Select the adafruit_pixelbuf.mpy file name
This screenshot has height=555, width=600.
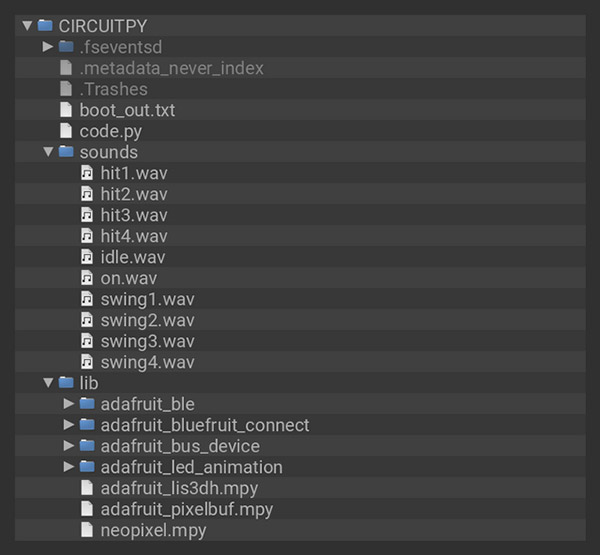[x=187, y=510]
